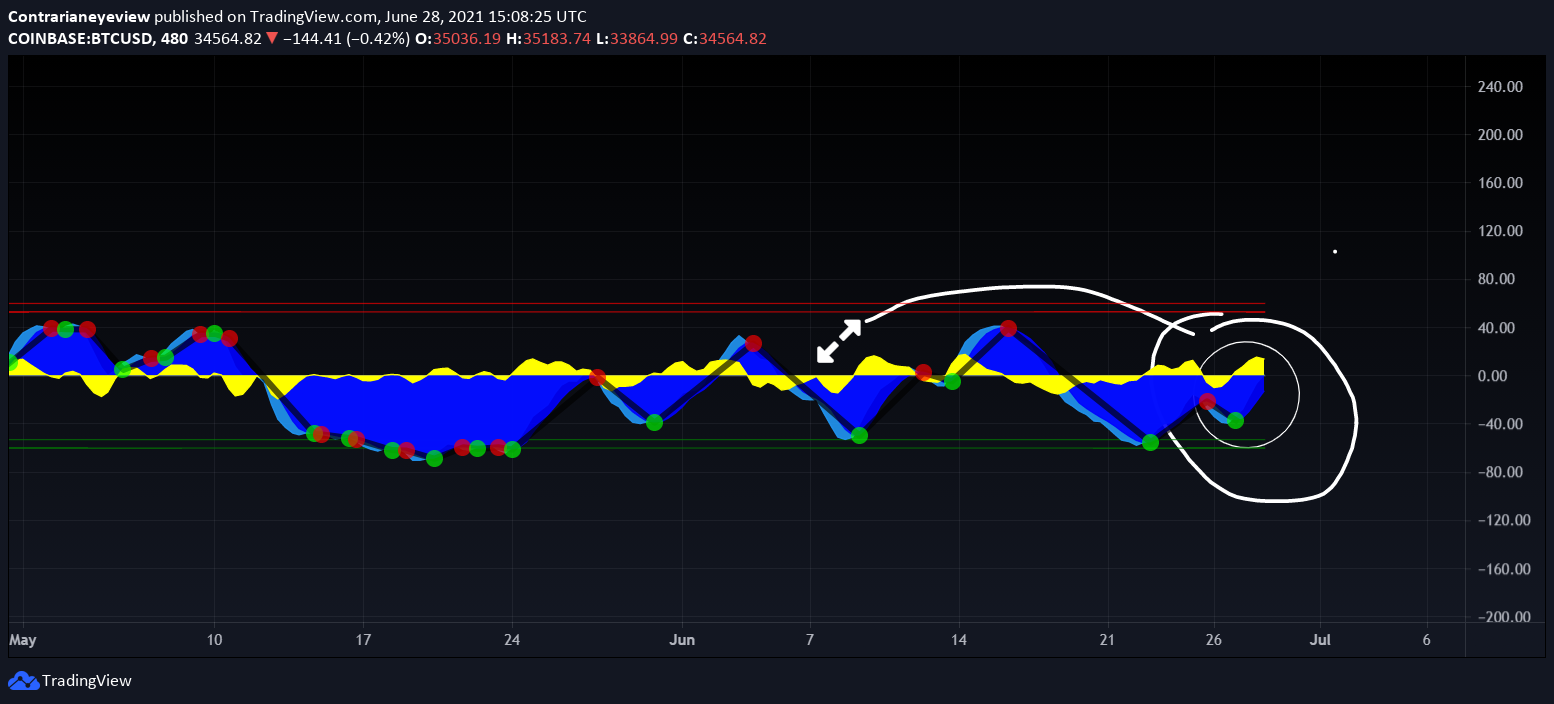Viewport: 1554px width, 704px height.
Task: Click the change value −144.41 (−0.42%)
Action: pyautogui.click(x=346, y=39)
